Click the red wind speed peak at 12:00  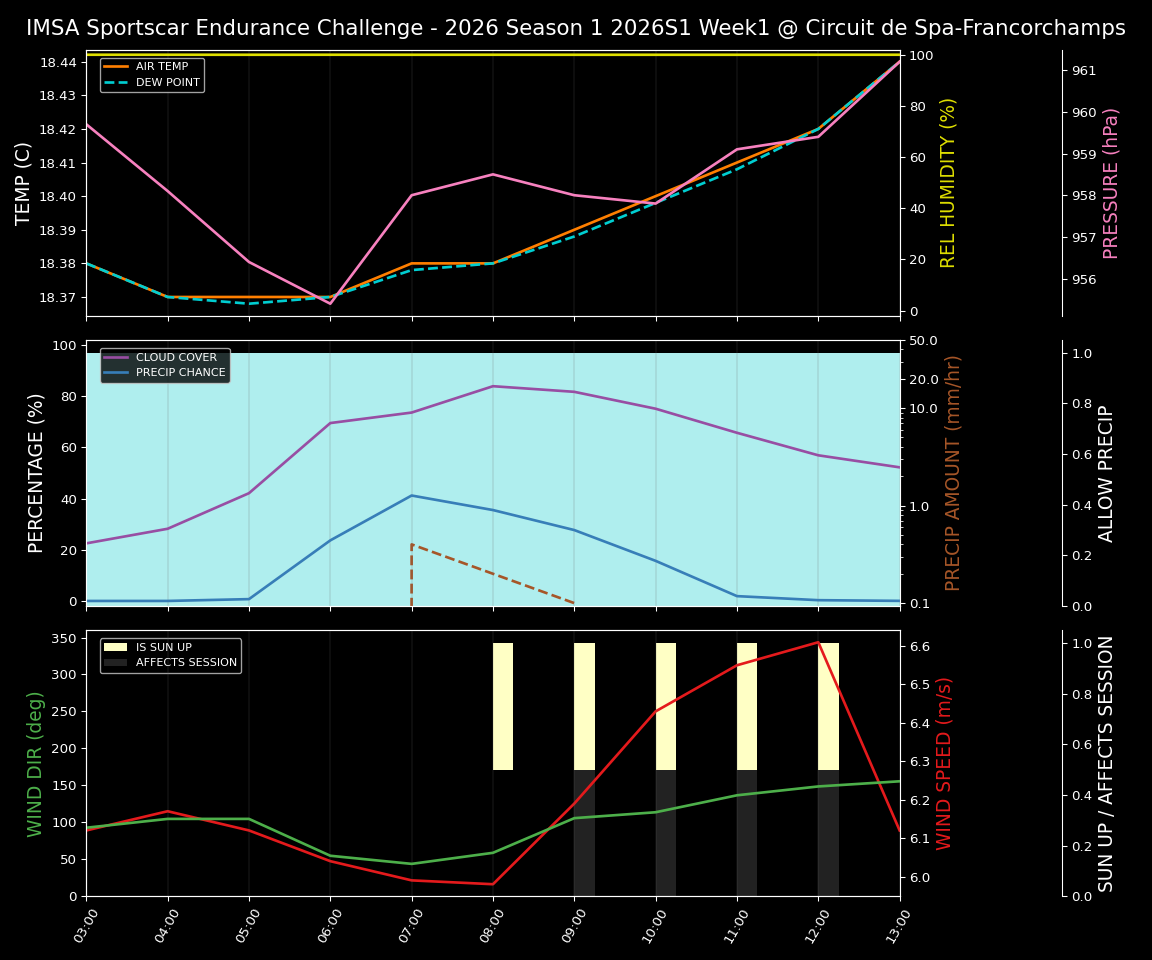(x=817, y=643)
